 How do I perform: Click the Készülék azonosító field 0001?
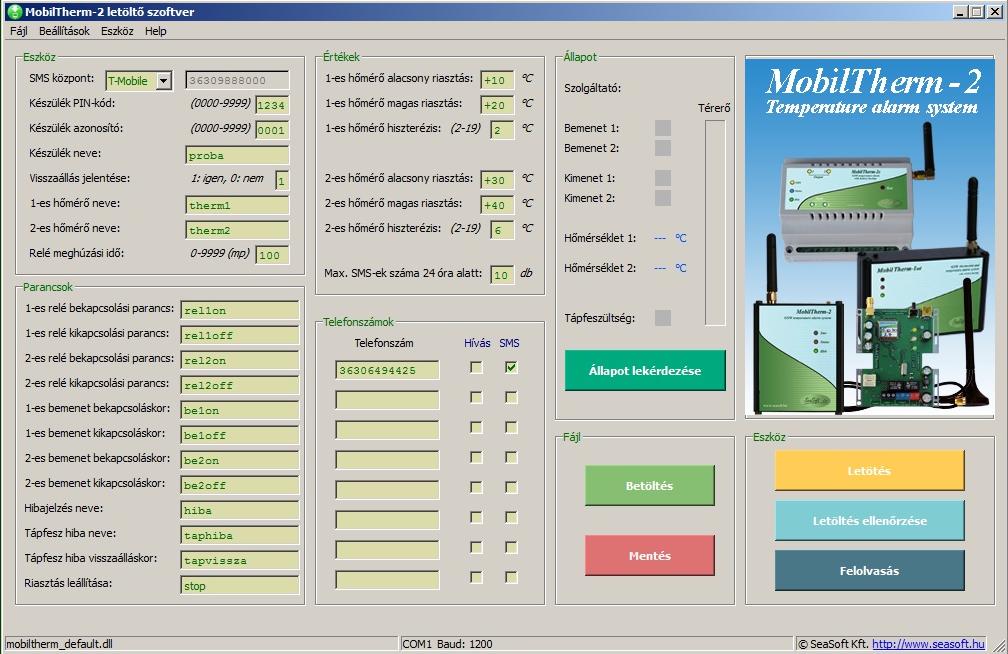[272, 131]
